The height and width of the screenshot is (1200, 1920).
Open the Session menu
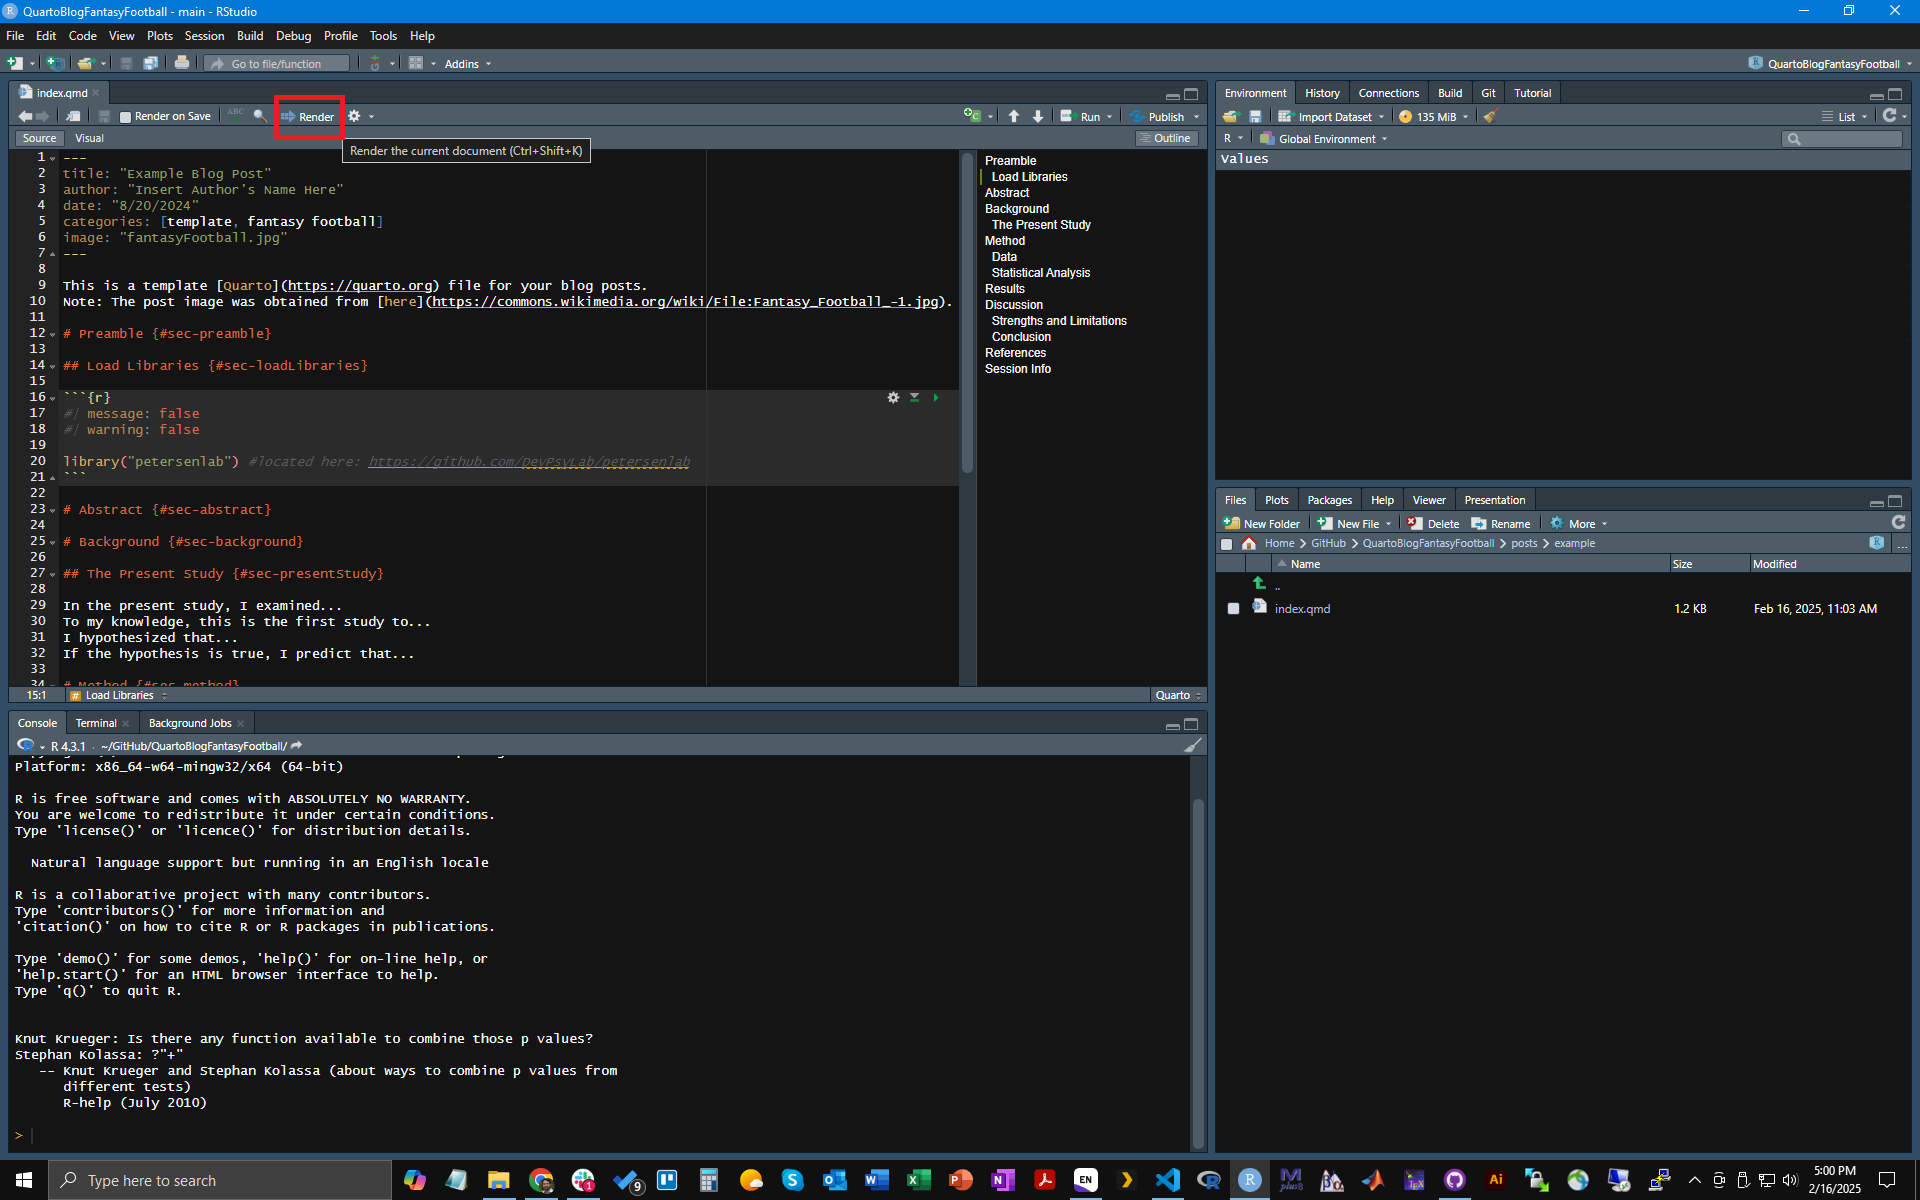click(x=204, y=35)
